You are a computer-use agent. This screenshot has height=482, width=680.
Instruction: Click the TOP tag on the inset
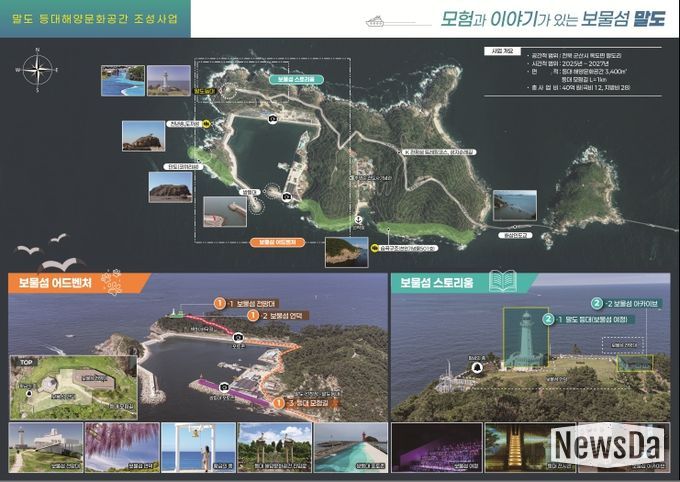point(26,362)
